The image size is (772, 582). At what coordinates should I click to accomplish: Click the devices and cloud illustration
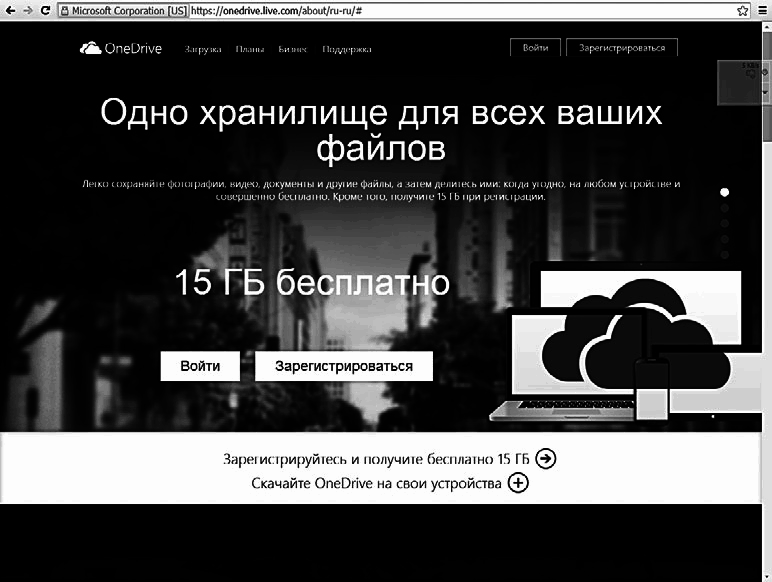coord(624,342)
